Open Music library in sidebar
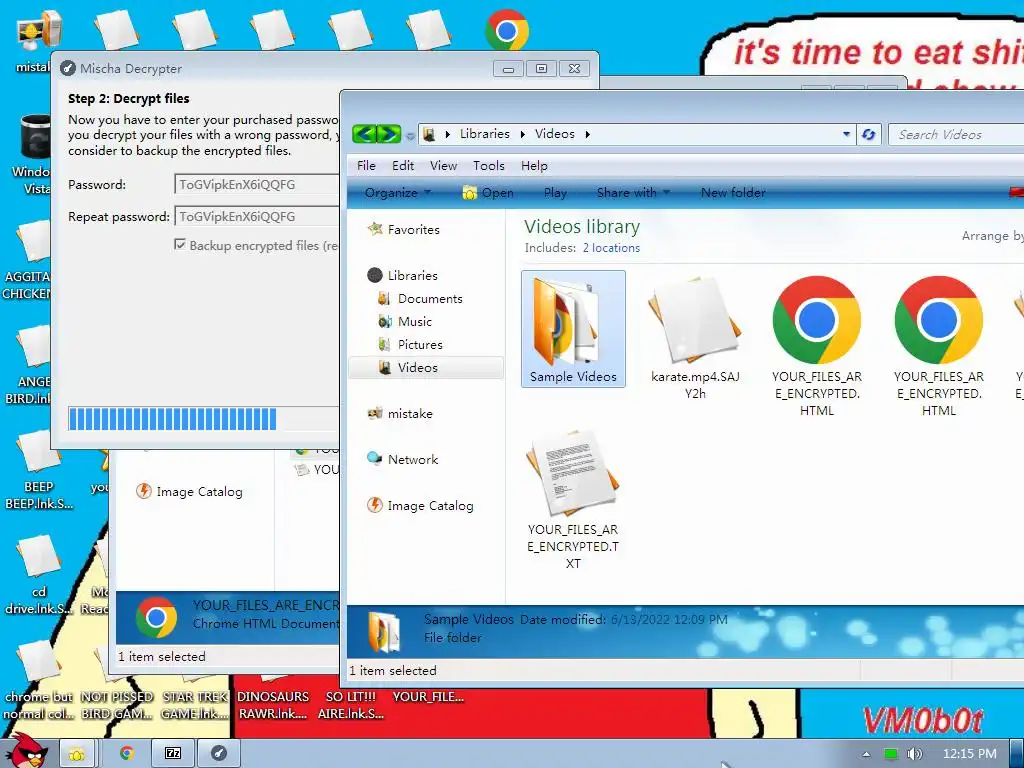Viewport: 1024px width, 768px height. point(405,321)
